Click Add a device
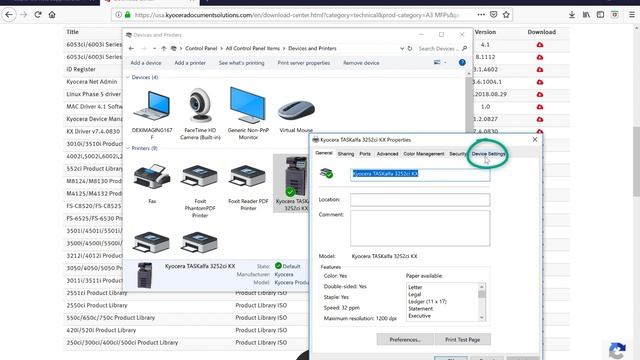 point(146,63)
